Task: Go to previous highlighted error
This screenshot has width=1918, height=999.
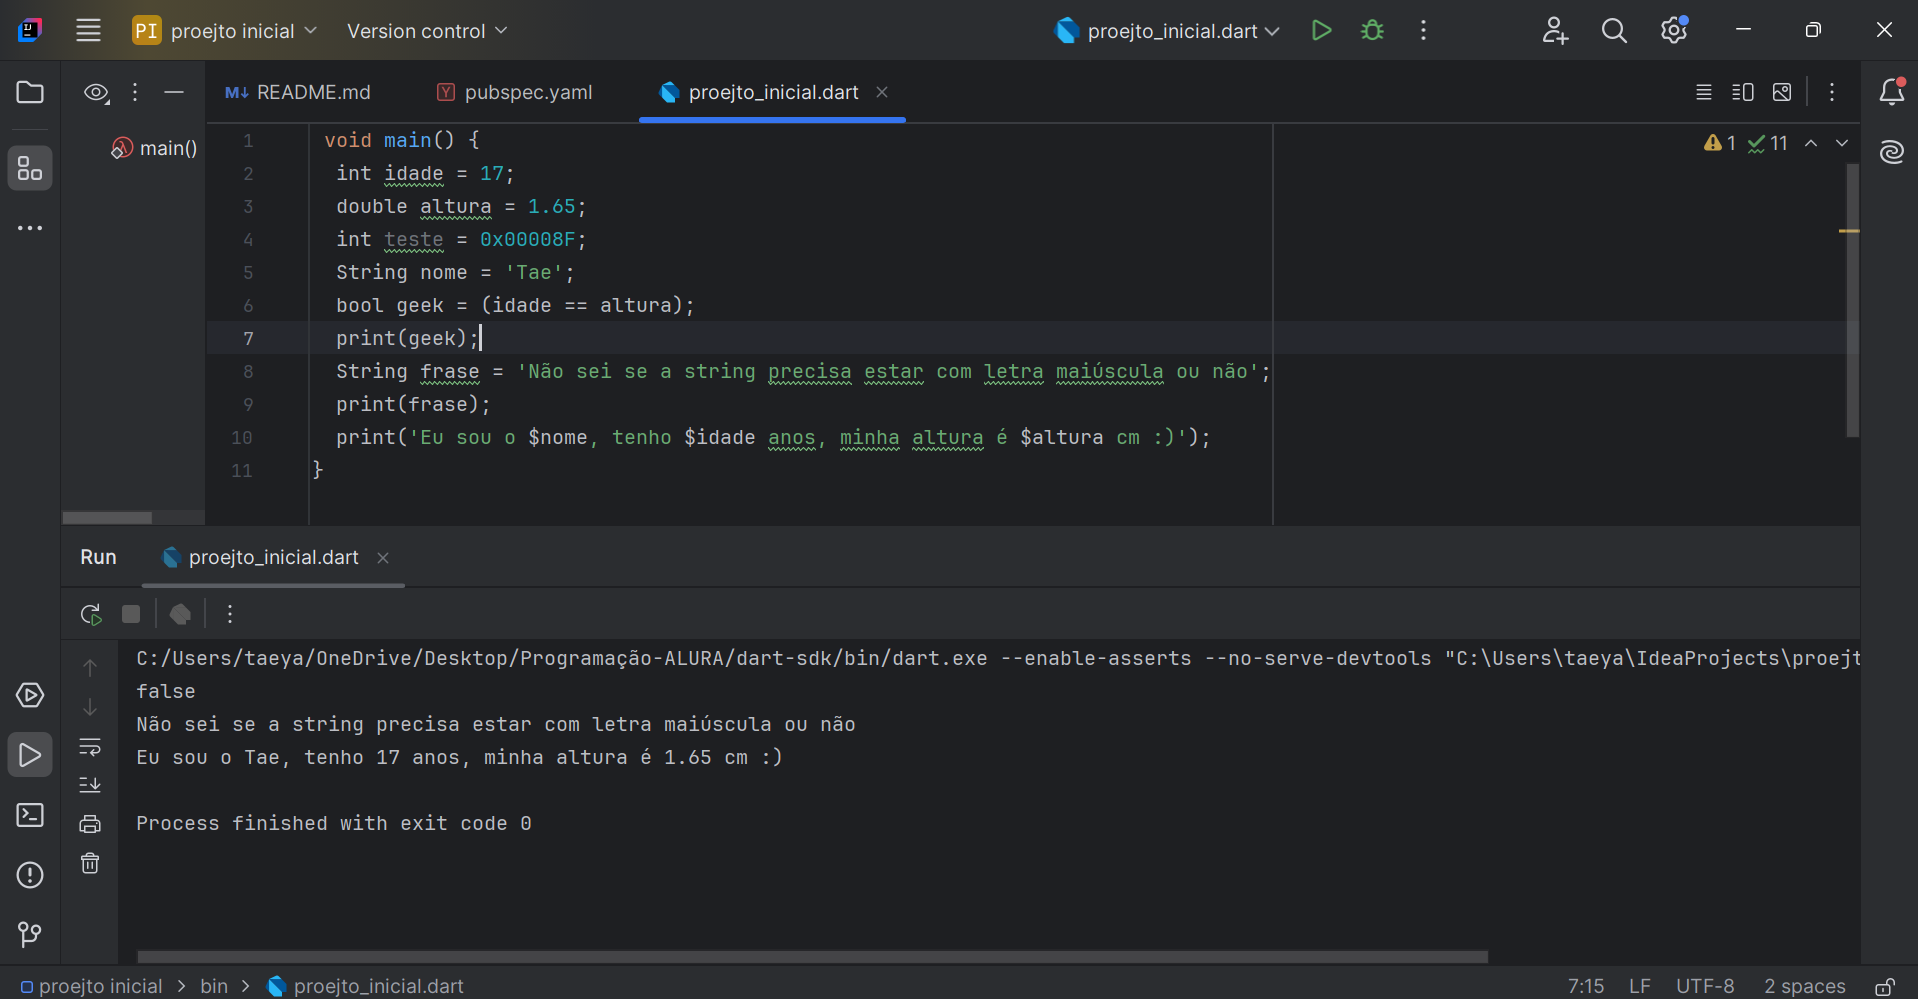Action: pos(1811,143)
